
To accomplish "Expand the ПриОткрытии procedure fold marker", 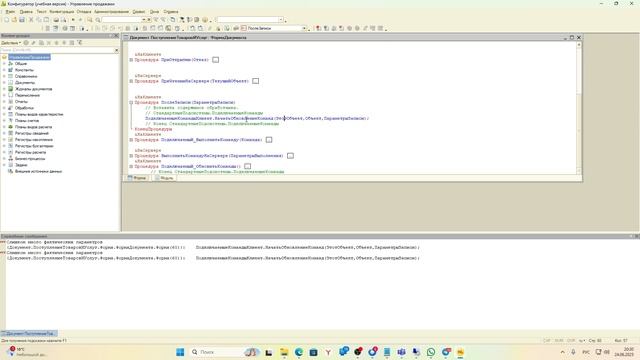I will [131, 60].
